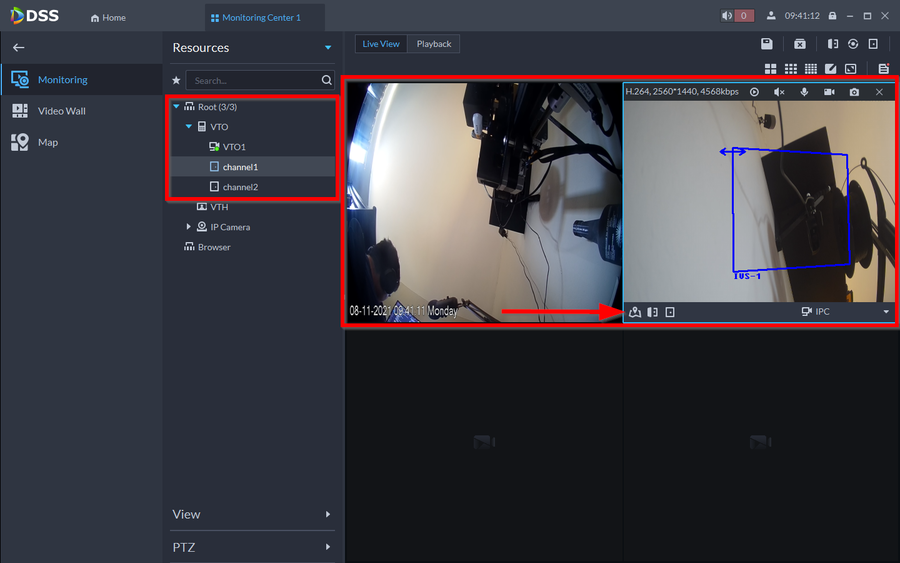Click the map location icon under video
The image size is (900, 563).
pos(635,312)
